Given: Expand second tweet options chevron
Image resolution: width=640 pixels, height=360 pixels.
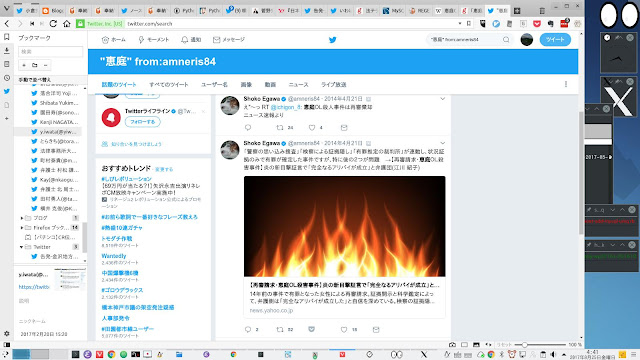Looking at the screenshot, I should coord(442,143).
